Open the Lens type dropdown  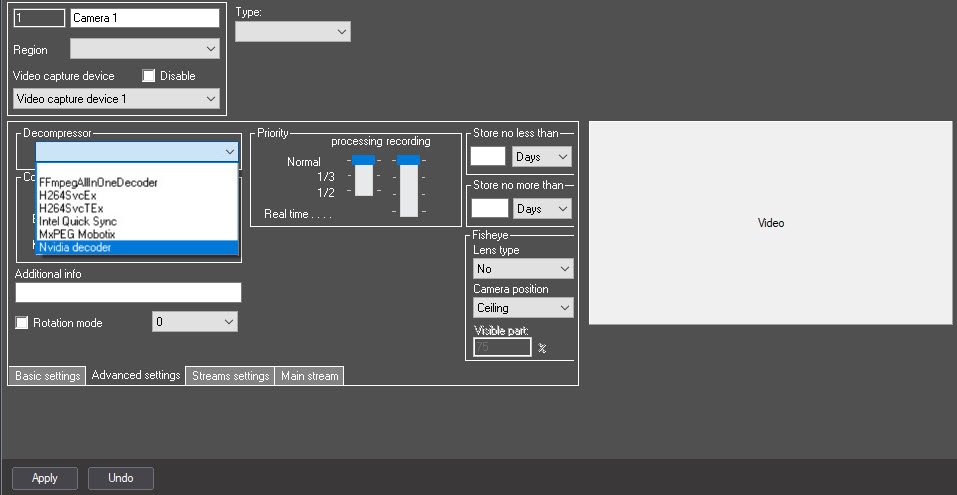(x=523, y=269)
